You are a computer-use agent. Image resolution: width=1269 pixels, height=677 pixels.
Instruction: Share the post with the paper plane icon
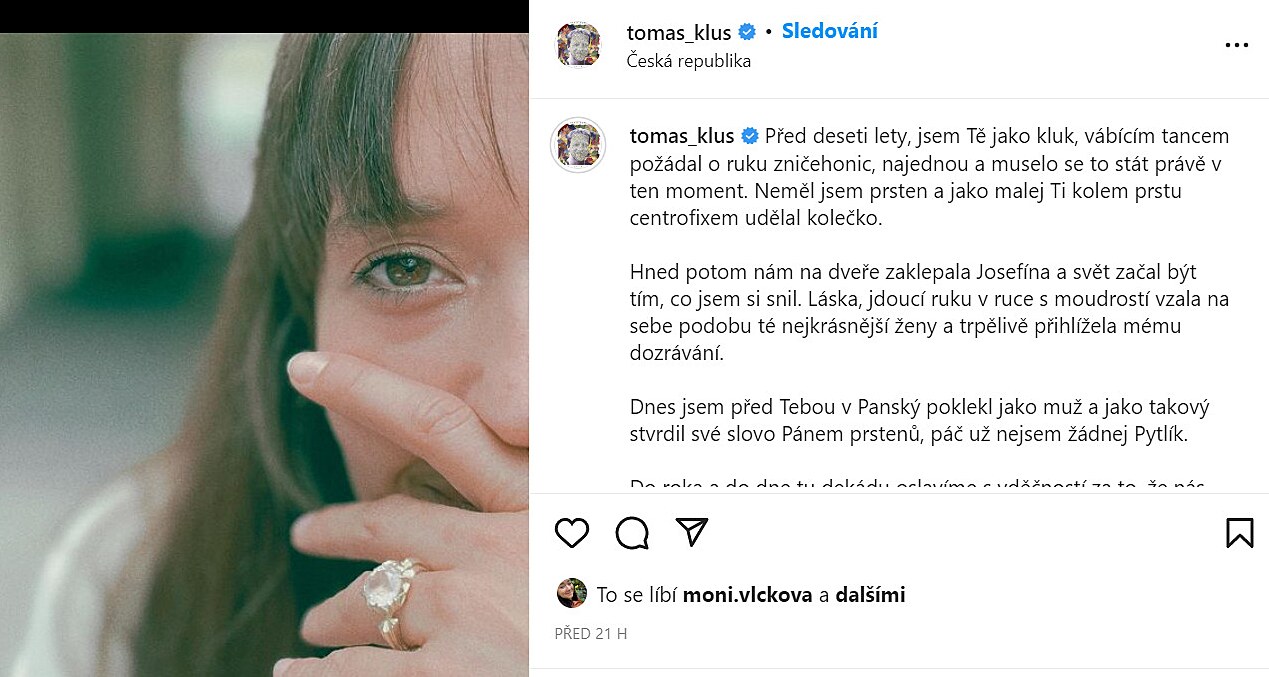tap(692, 532)
